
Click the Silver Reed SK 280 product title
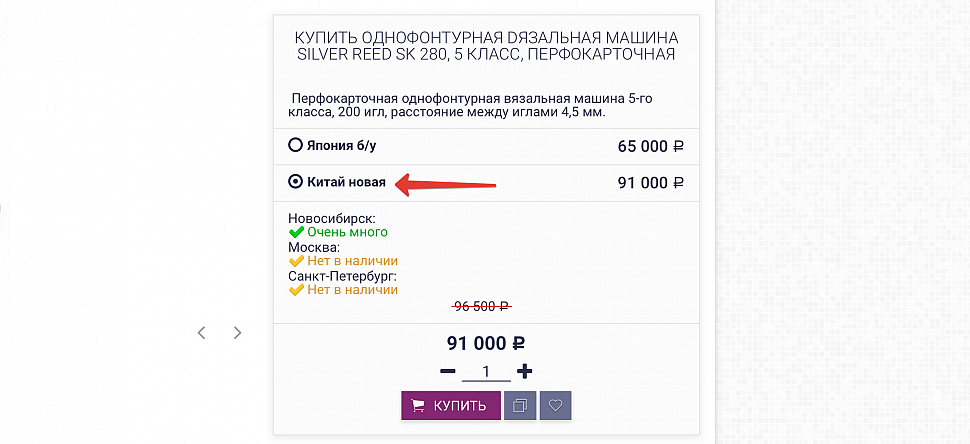click(486, 46)
